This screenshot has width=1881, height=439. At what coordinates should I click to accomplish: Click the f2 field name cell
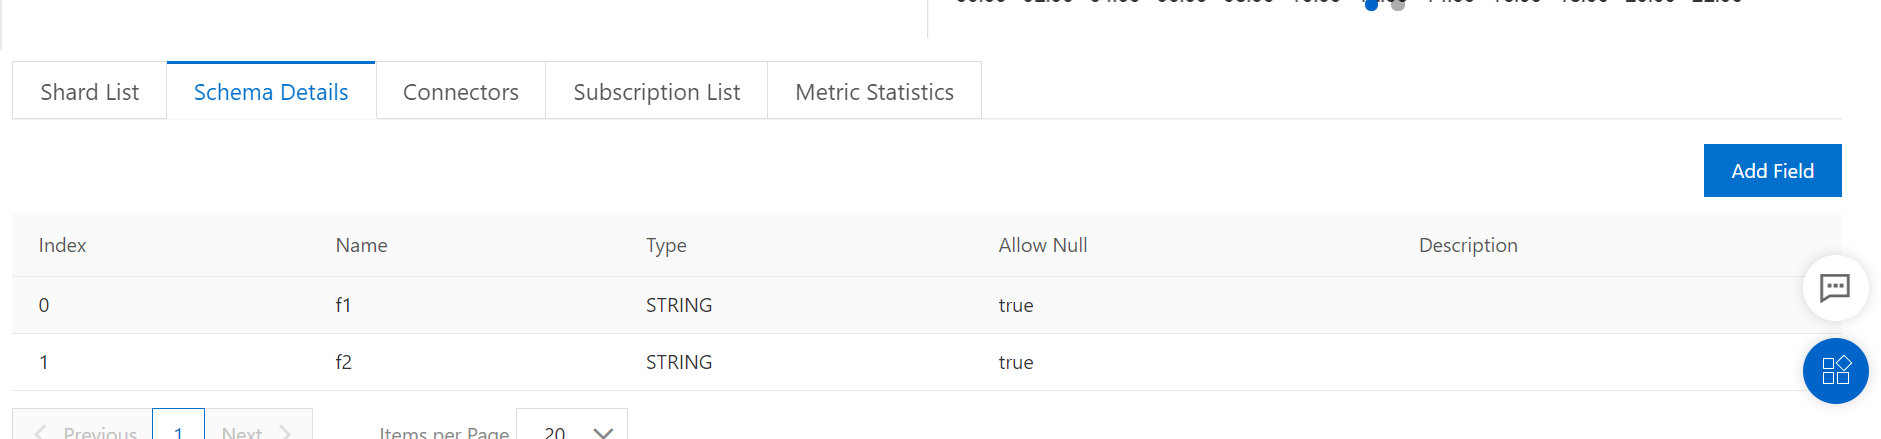[344, 362]
